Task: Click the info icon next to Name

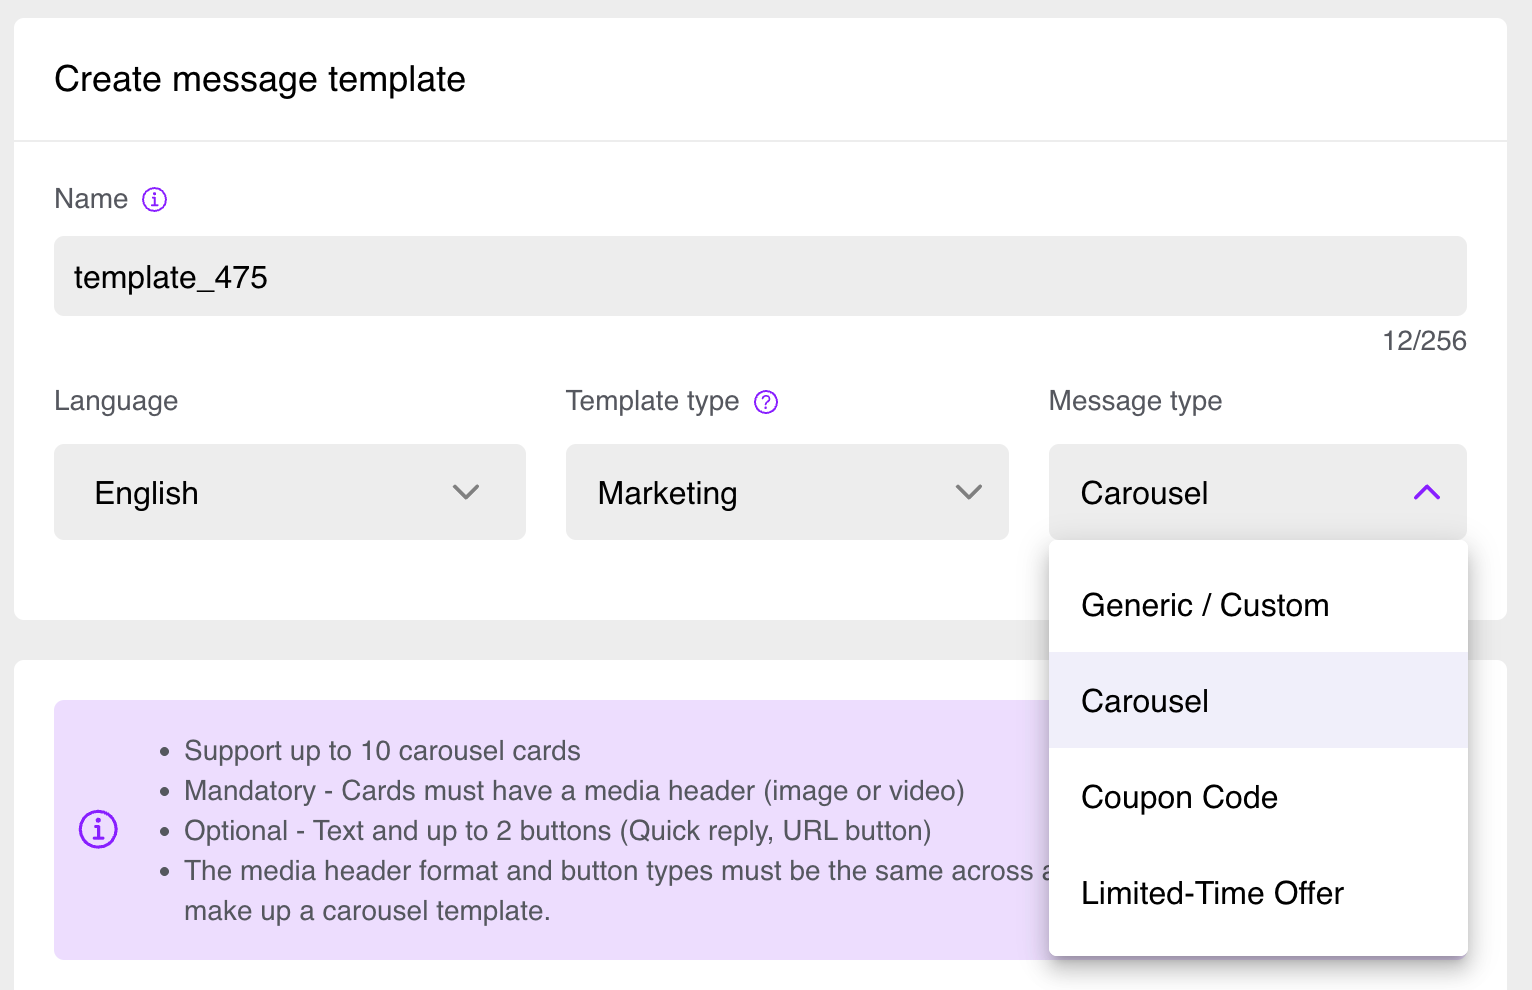Action: click(154, 199)
